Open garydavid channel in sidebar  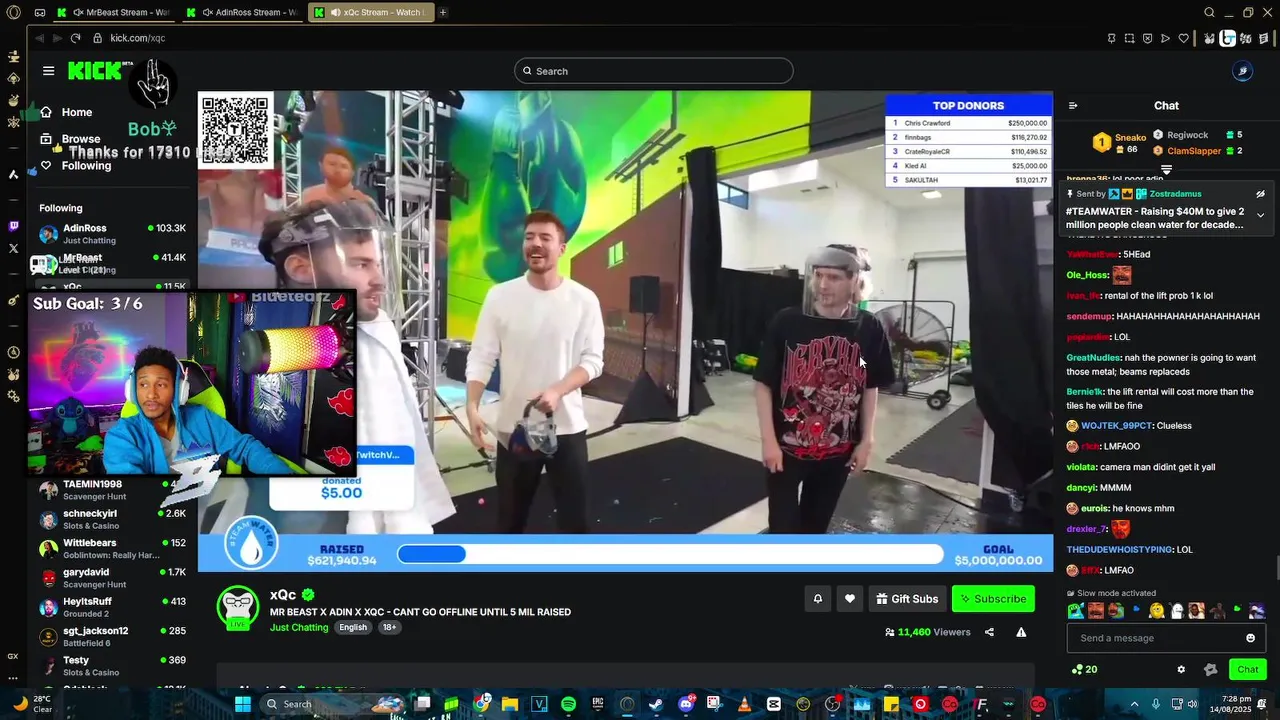tap(112, 578)
